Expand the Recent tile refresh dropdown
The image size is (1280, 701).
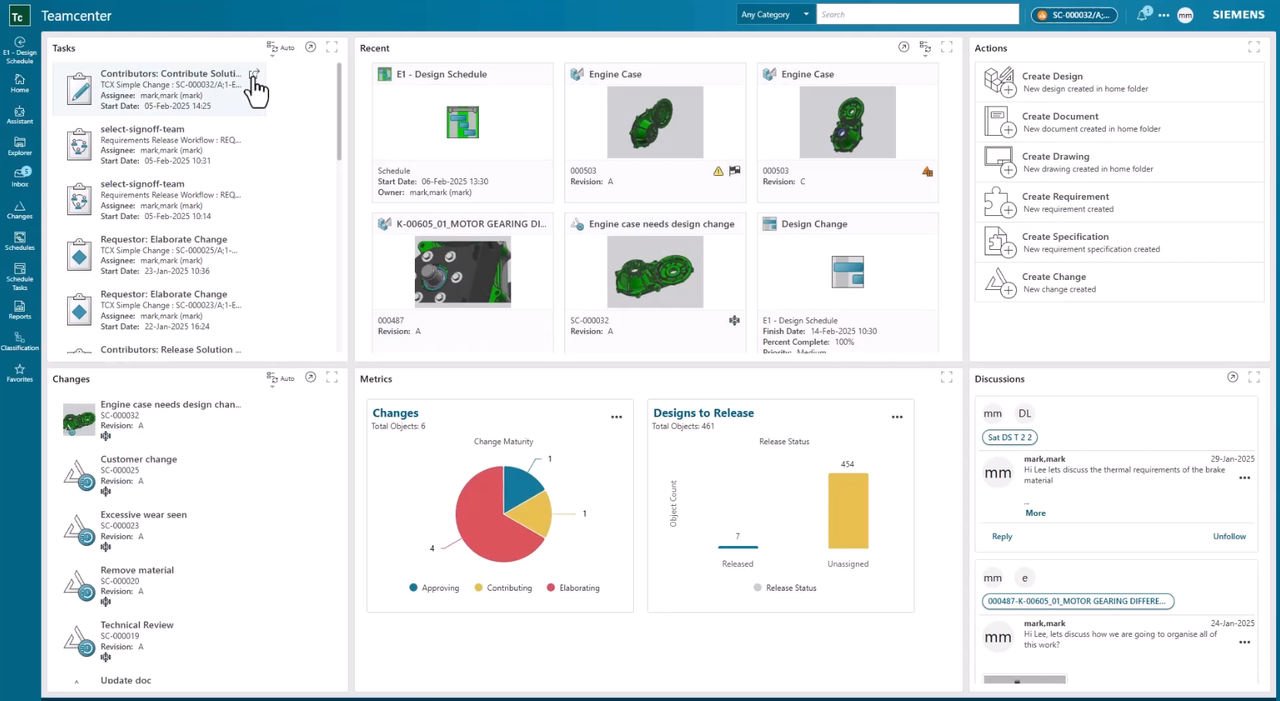pos(925,48)
